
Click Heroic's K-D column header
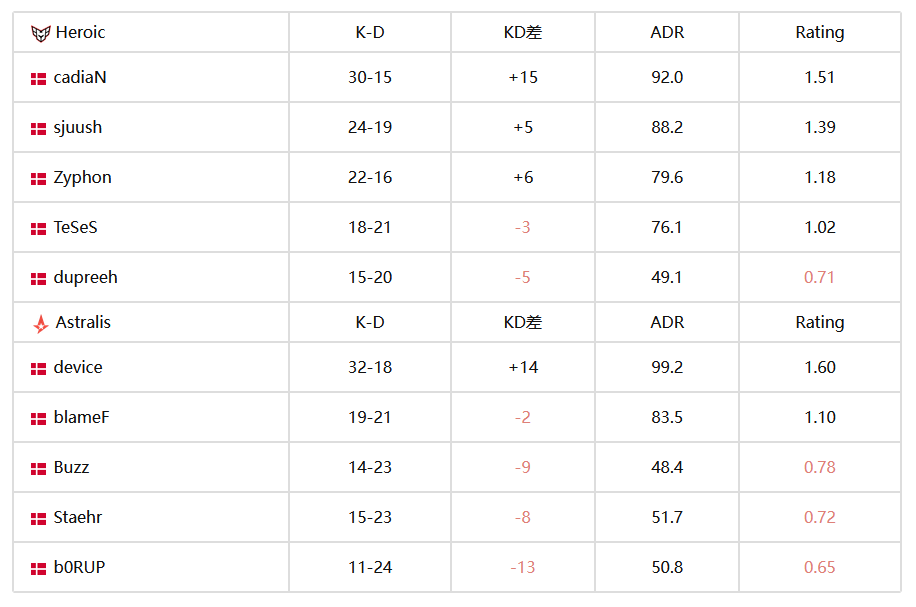[x=370, y=33]
